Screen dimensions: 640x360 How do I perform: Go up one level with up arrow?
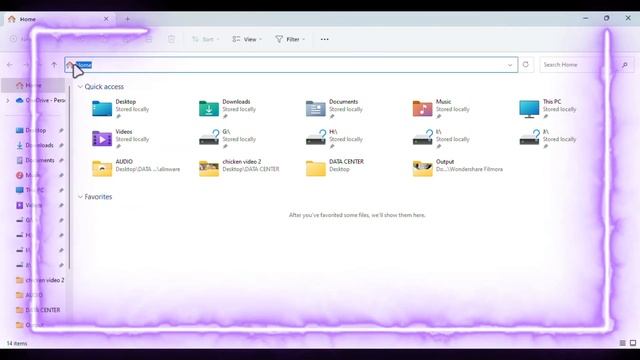click(x=54, y=64)
